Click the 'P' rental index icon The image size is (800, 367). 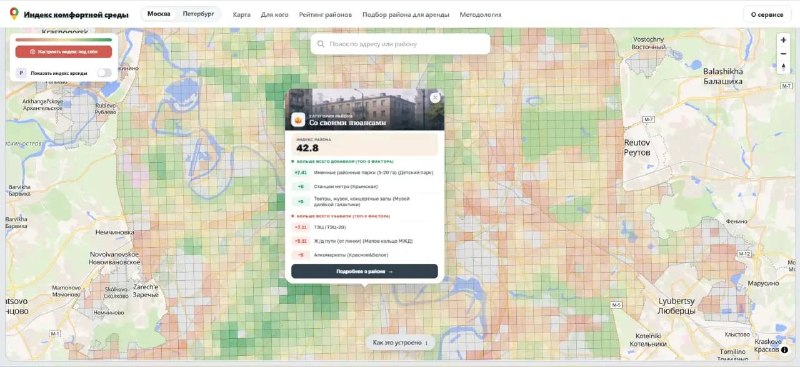[x=21, y=73]
